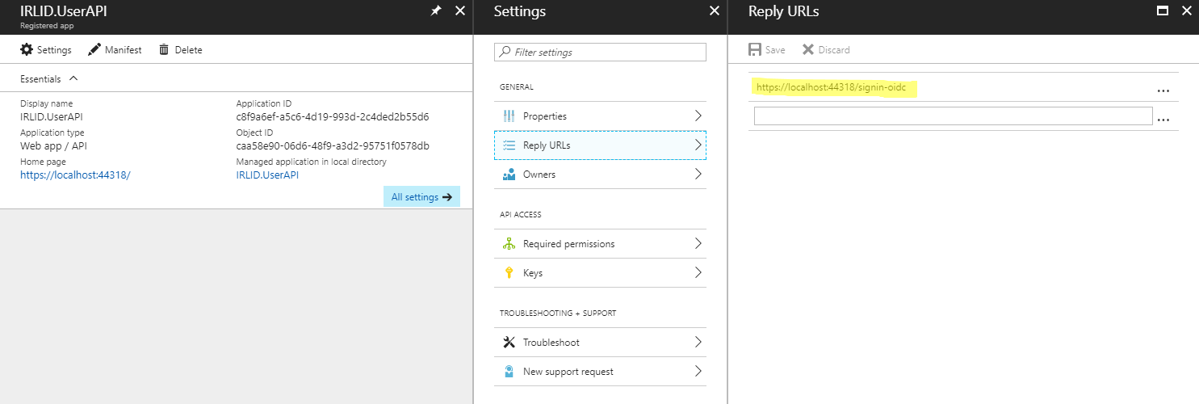The height and width of the screenshot is (404, 1199).
Task: Click the chevron beside Troubleshoot
Action: click(x=697, y=342)
